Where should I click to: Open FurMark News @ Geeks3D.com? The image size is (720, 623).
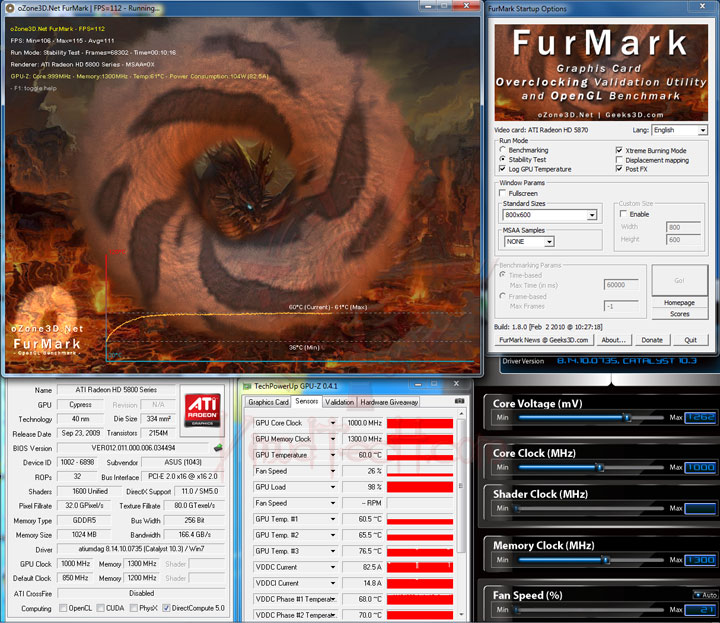543,340
